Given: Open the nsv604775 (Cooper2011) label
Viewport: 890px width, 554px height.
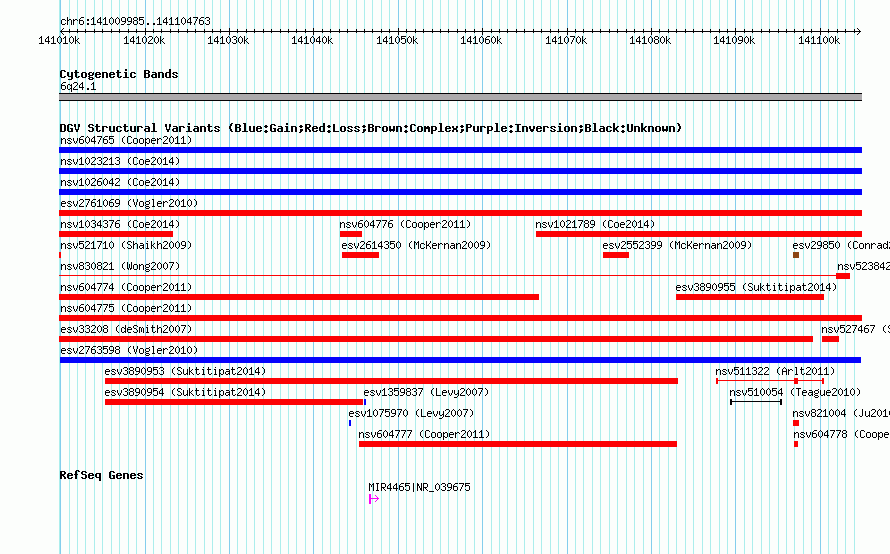Looking at the screenshot, I should pos(126,308).
